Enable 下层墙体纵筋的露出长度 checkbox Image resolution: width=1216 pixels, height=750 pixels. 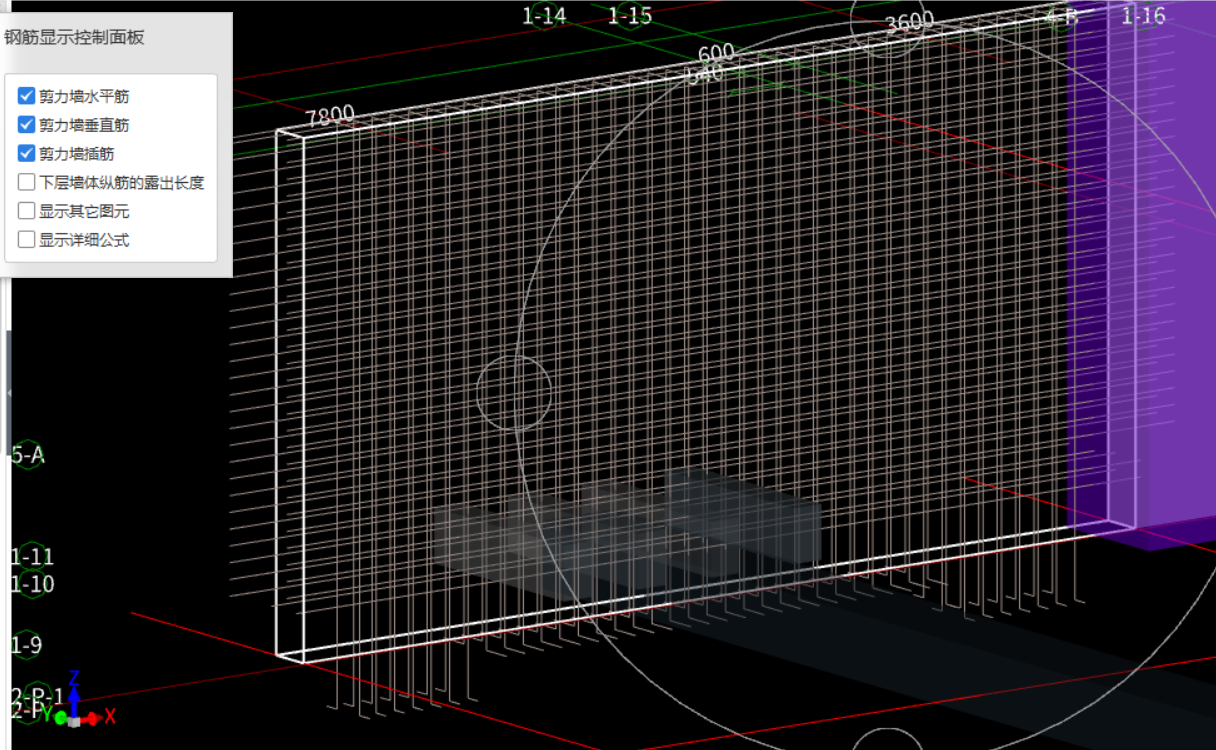tap(27, 183)
